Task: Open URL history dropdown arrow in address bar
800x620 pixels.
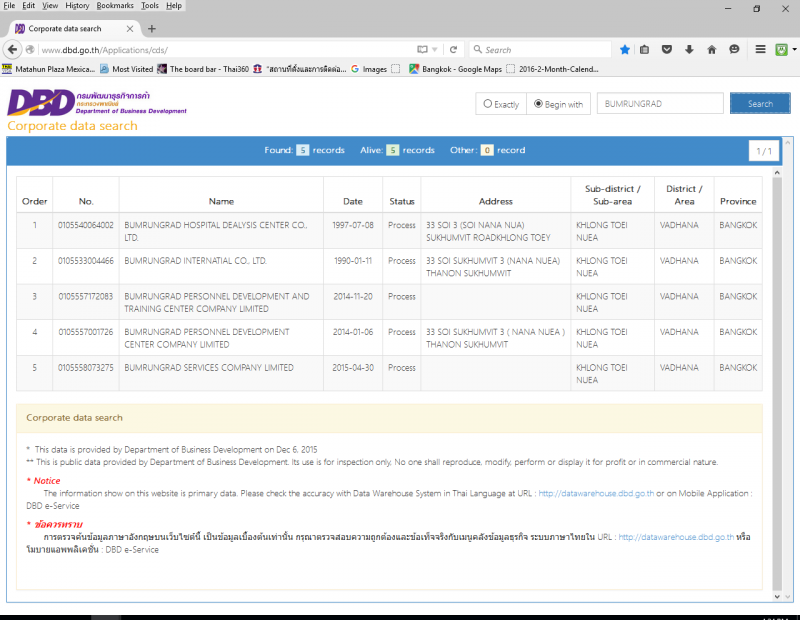Action: [x=435, y=49]
